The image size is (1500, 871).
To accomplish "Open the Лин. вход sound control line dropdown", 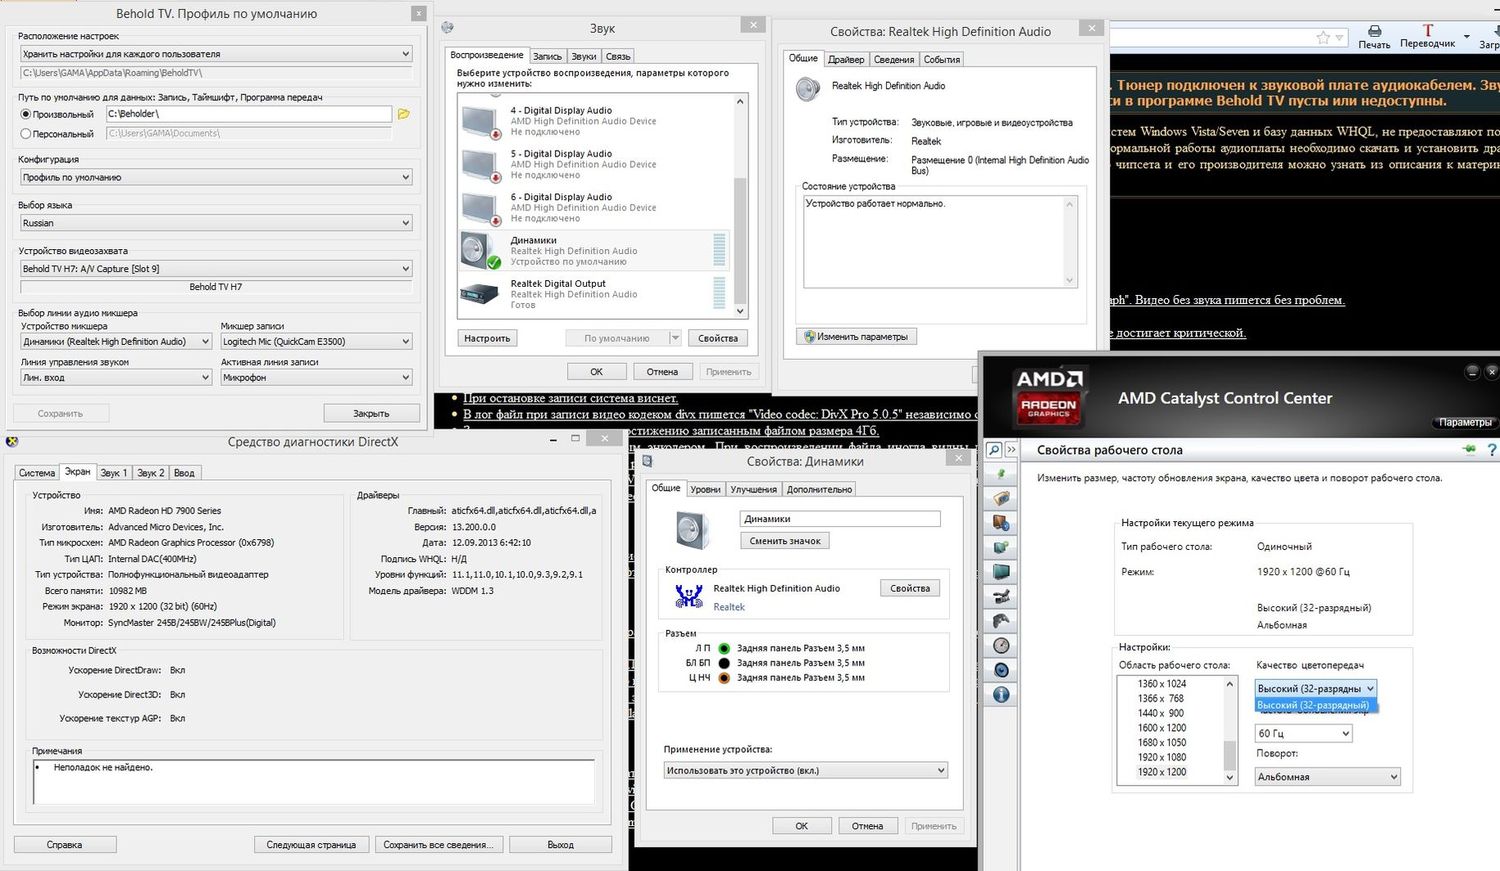I will [116, 378].
